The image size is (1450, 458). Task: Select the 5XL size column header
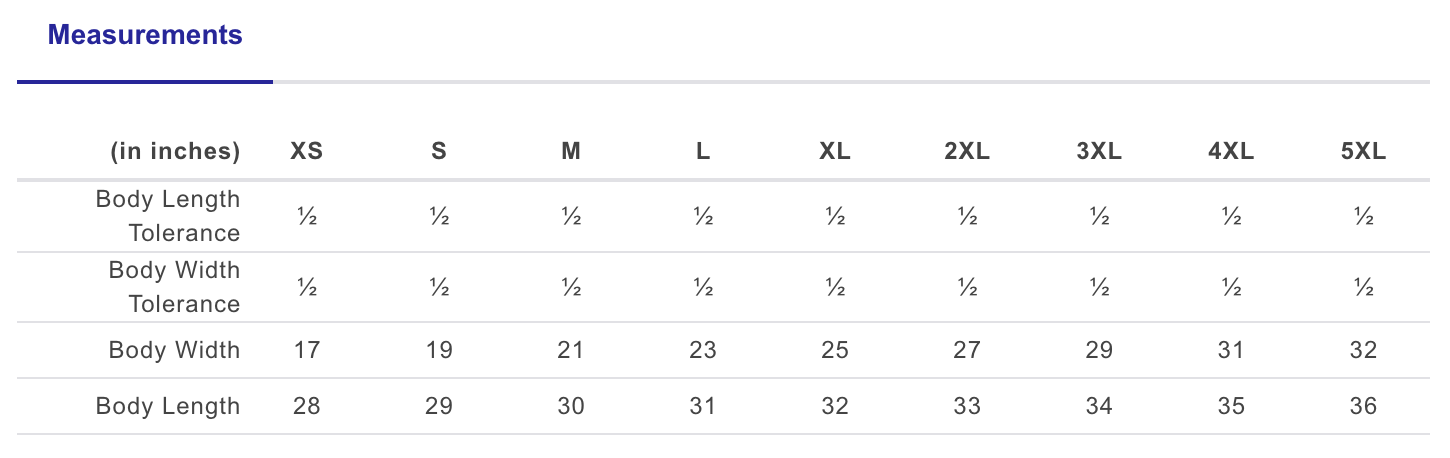point(1363,152)
